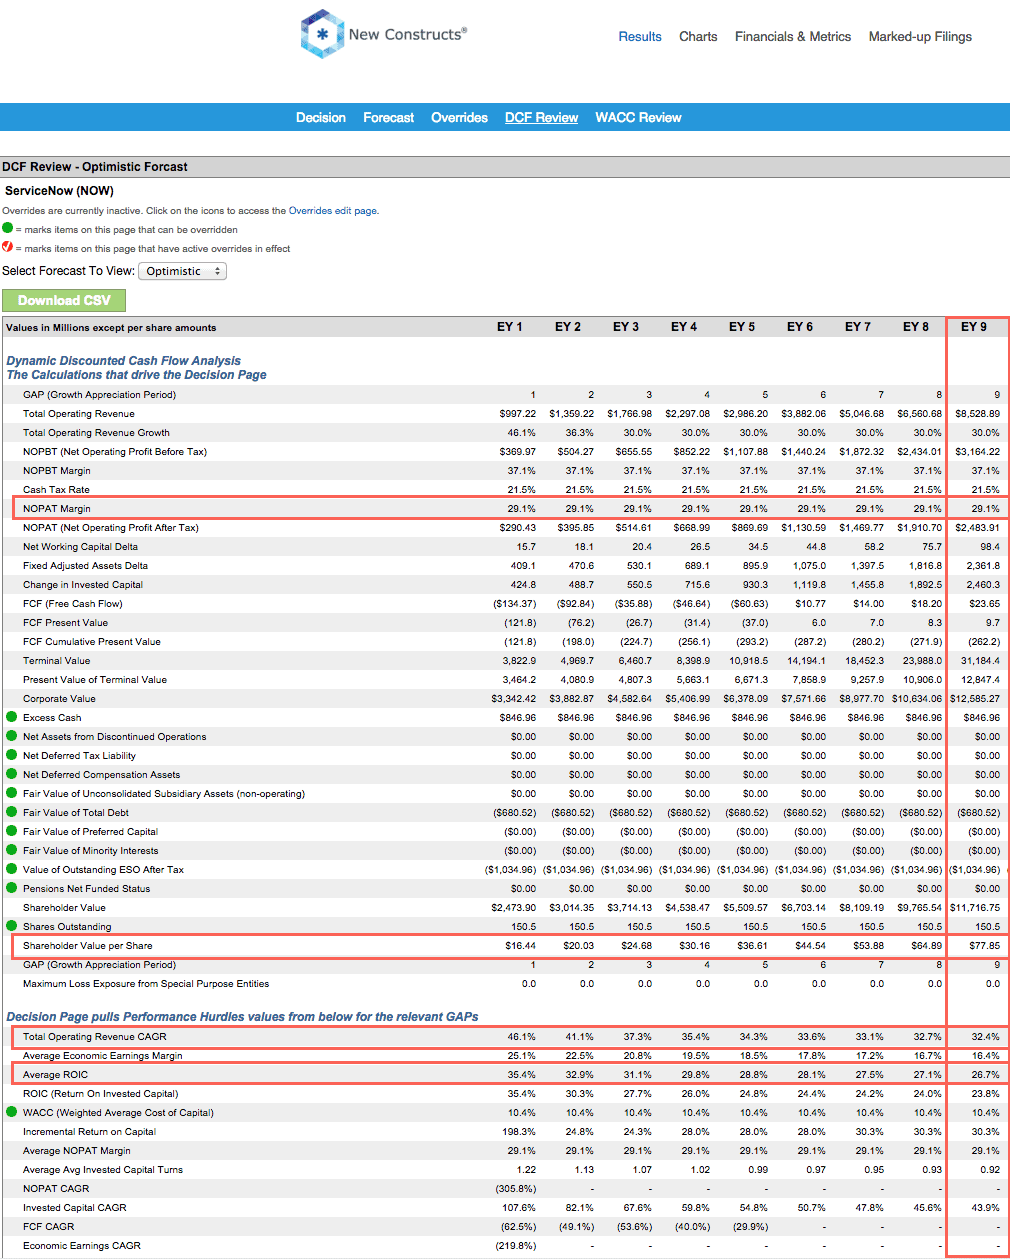Select the DCF Review tab
Screen dimensions: 1010x1259
pyautogui.click(x=542, y=117)
